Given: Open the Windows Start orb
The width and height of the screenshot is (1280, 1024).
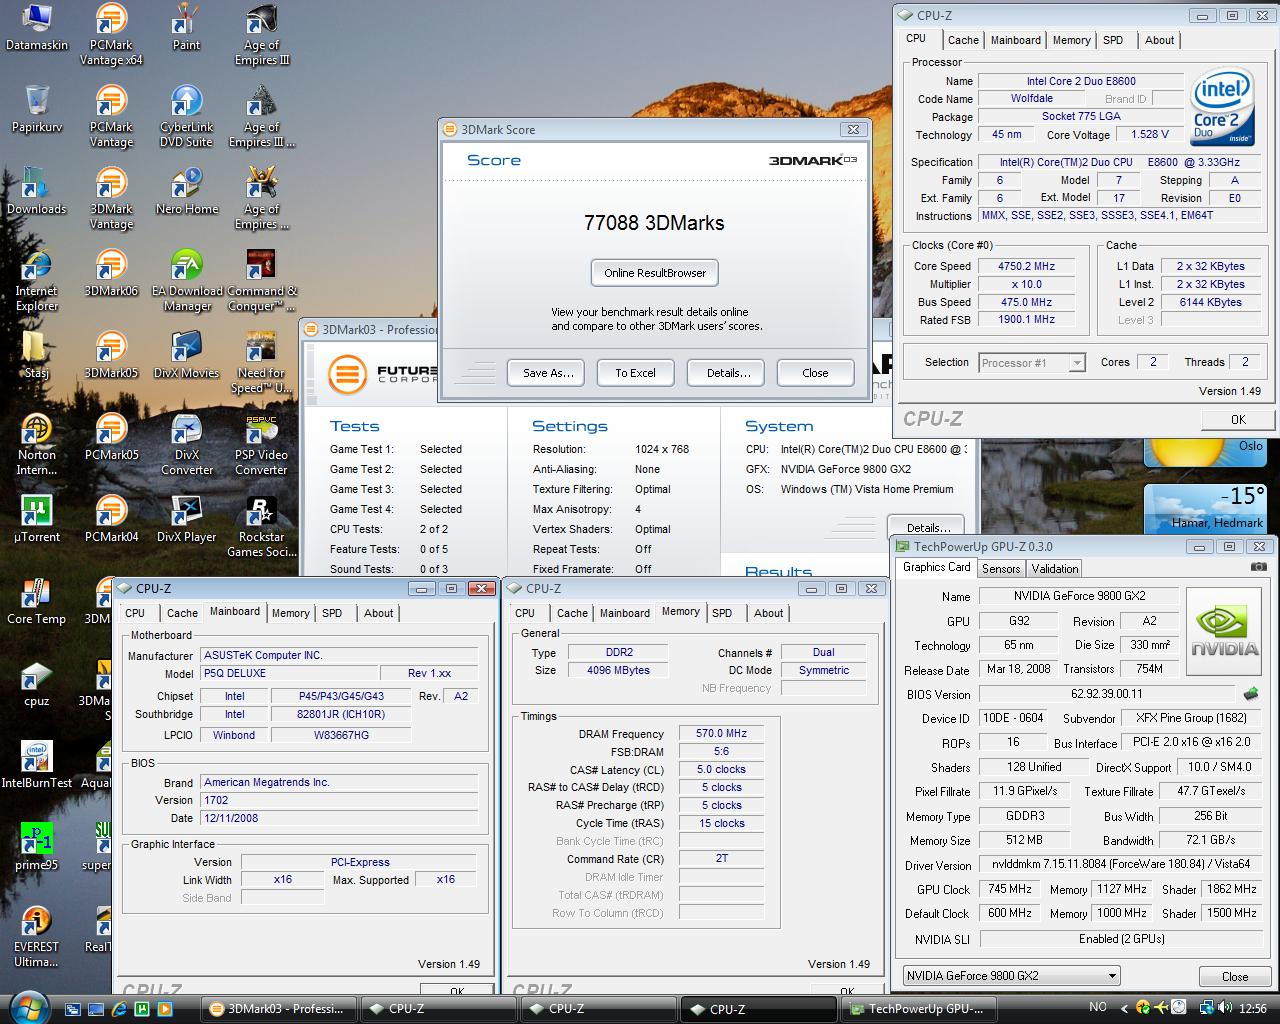Looking at the screenshot, I should tap(28, 1007).
